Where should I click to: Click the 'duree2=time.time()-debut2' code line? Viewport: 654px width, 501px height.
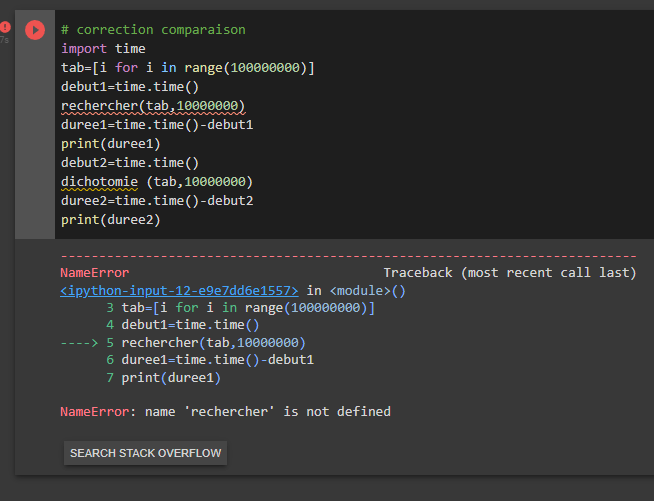click(157, 200)
